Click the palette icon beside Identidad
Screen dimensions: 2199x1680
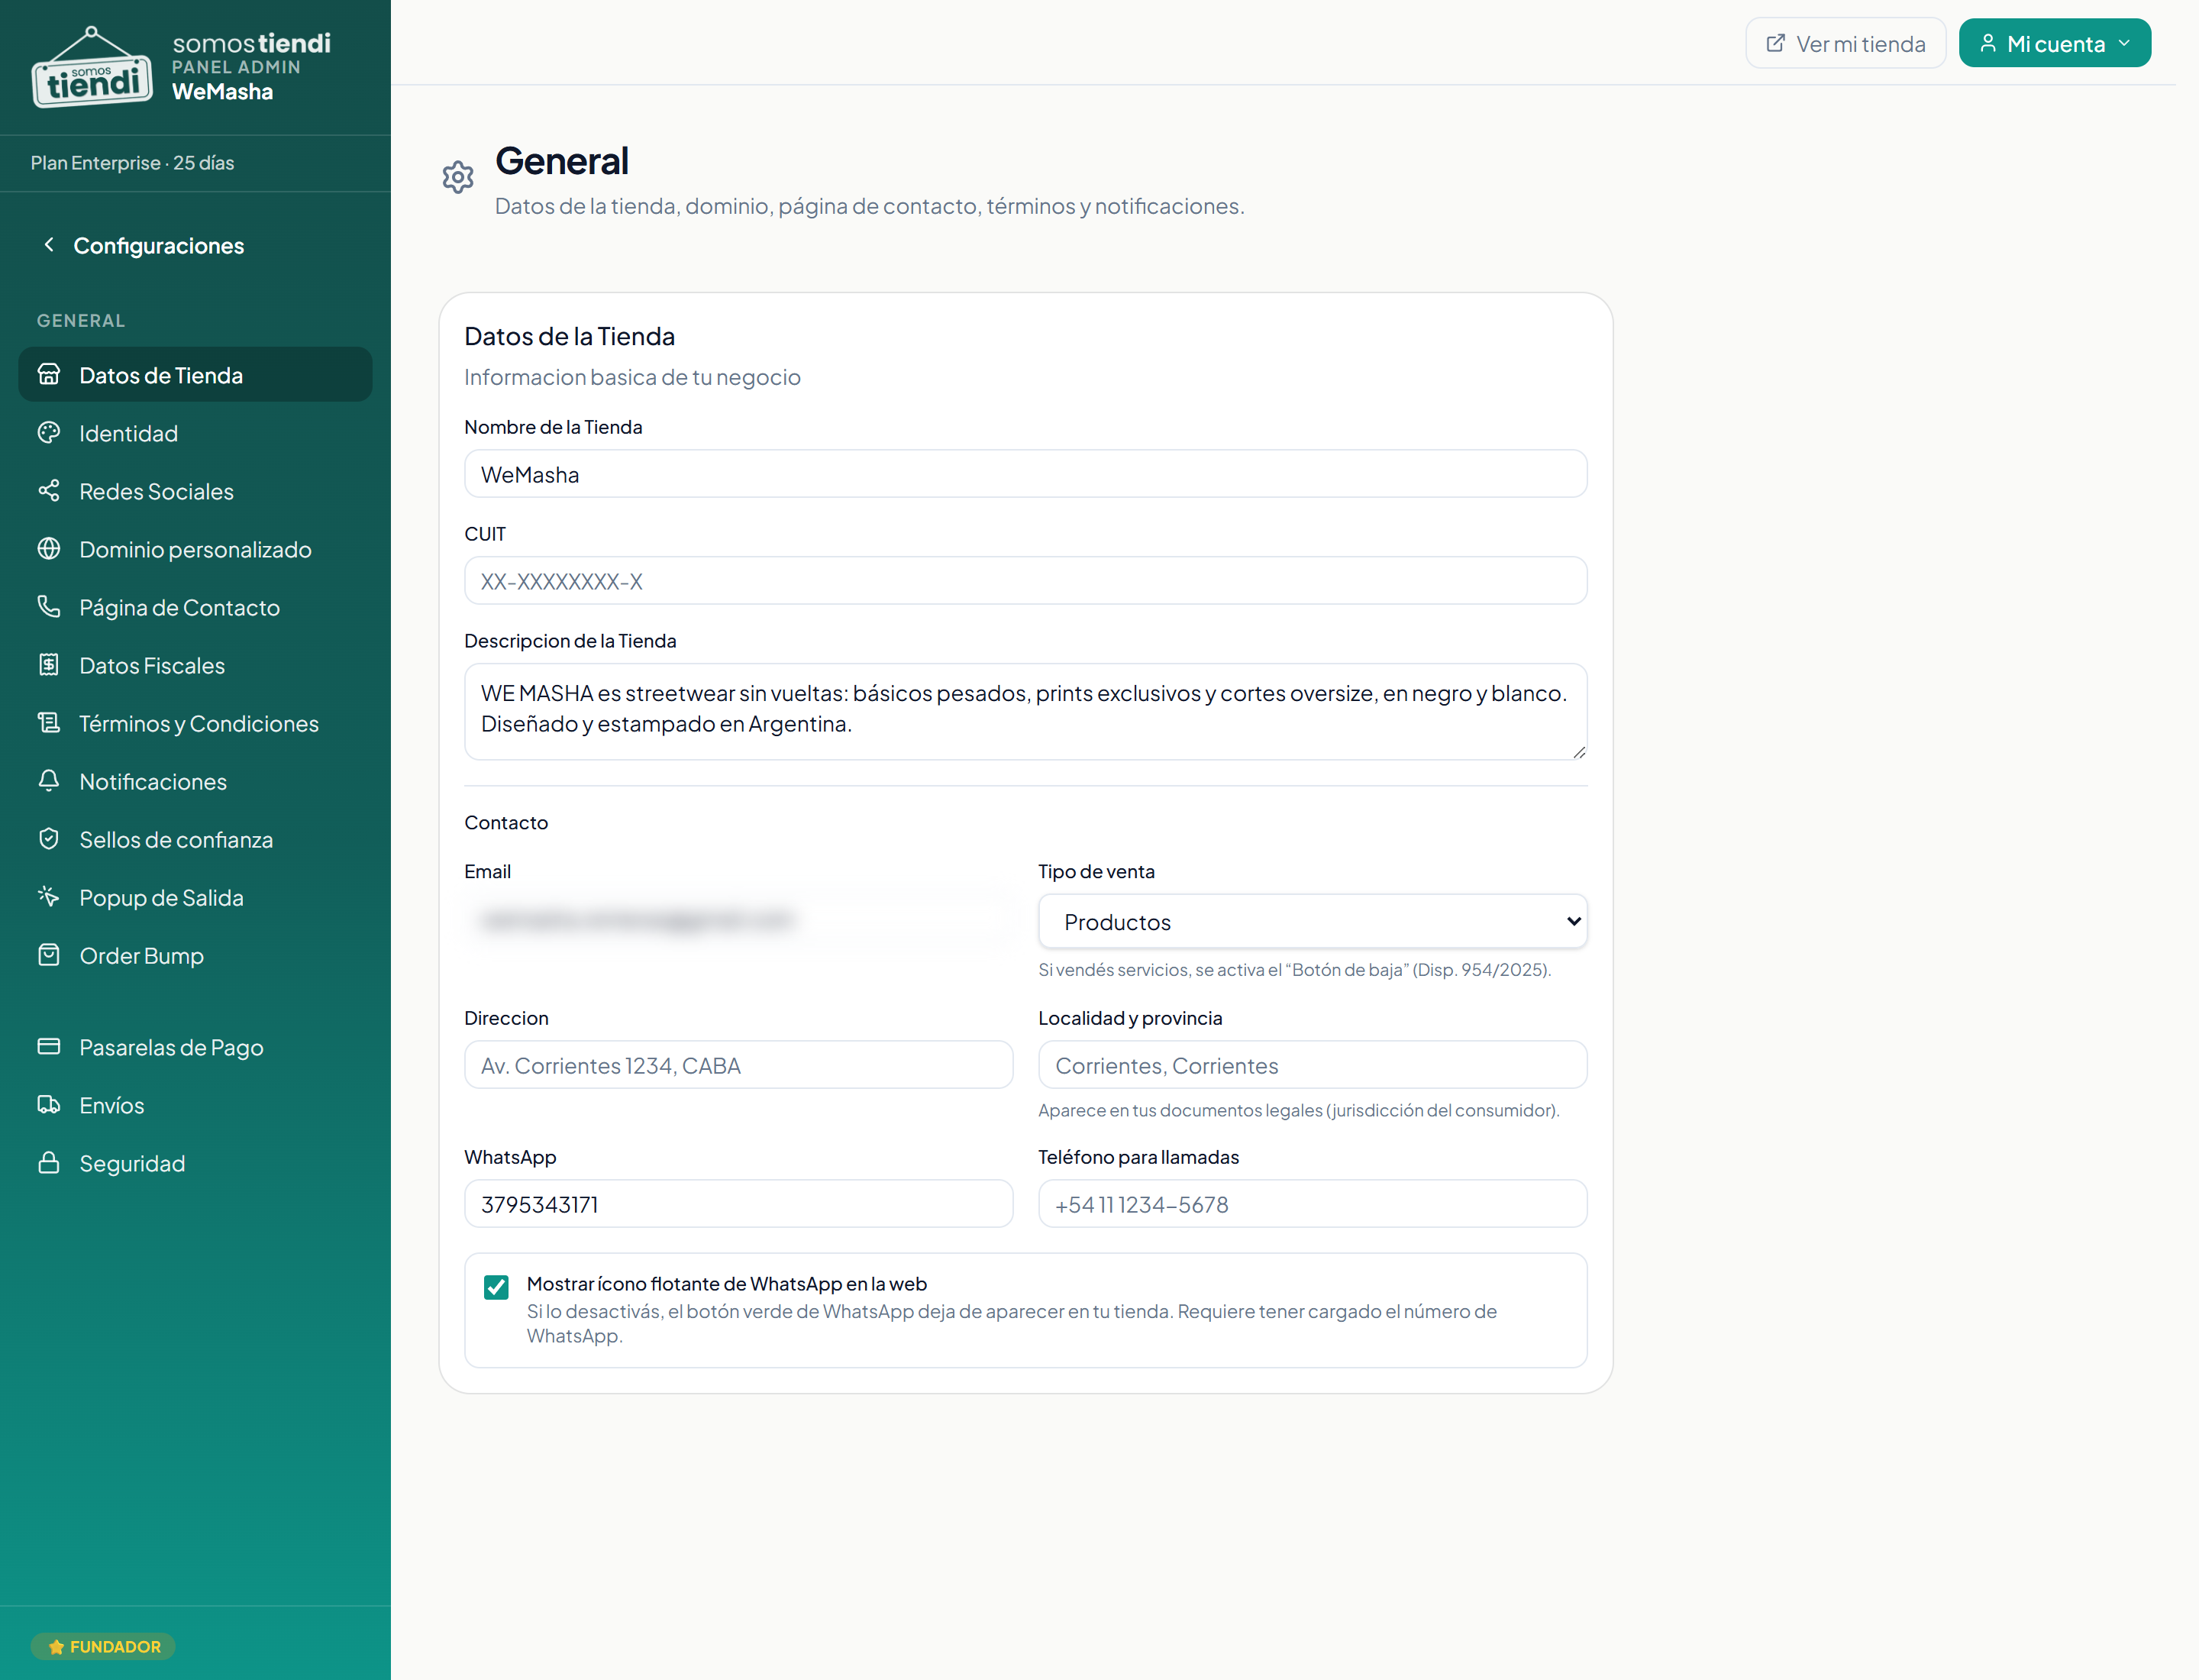(49, 432)
